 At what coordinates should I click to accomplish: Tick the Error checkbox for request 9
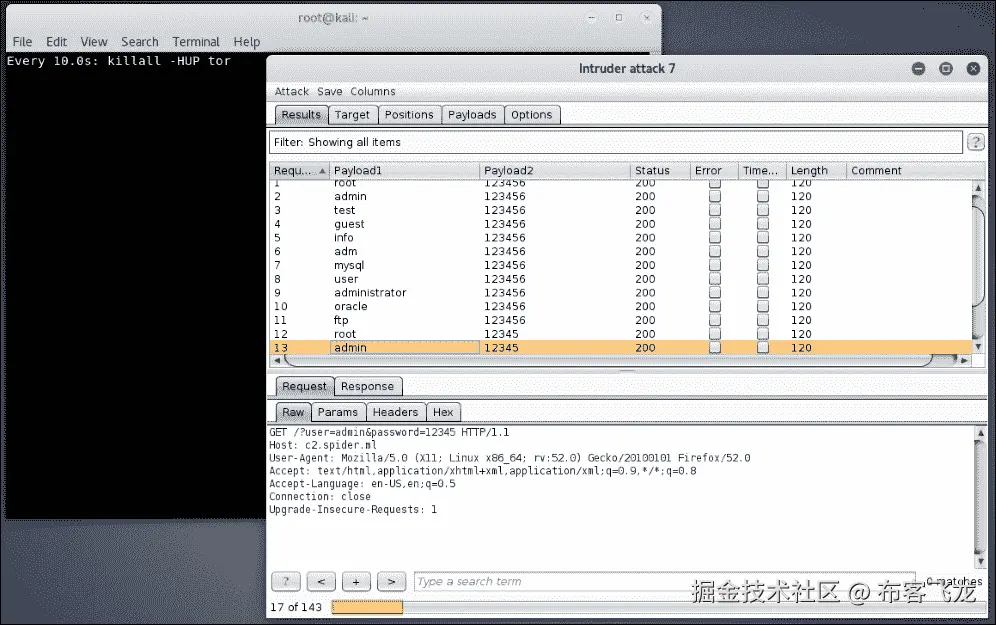click(715, 293)
